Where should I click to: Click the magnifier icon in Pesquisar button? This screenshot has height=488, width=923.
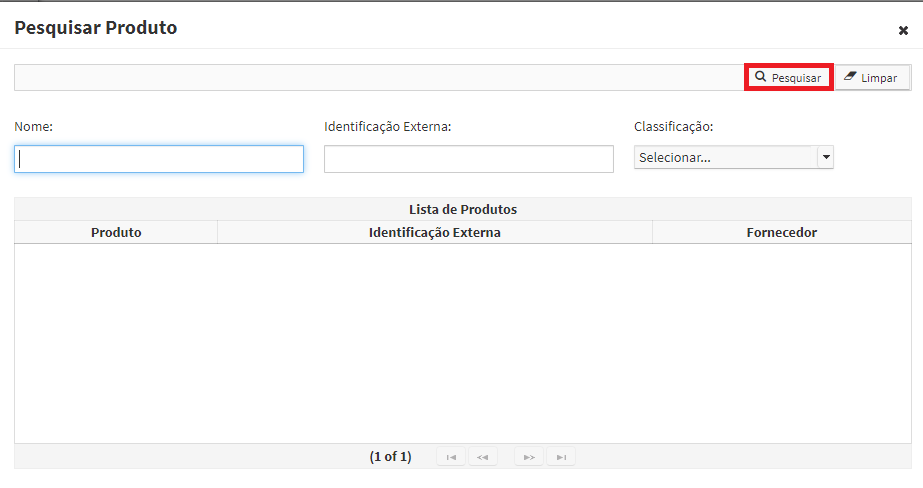(x=761, y=77)
